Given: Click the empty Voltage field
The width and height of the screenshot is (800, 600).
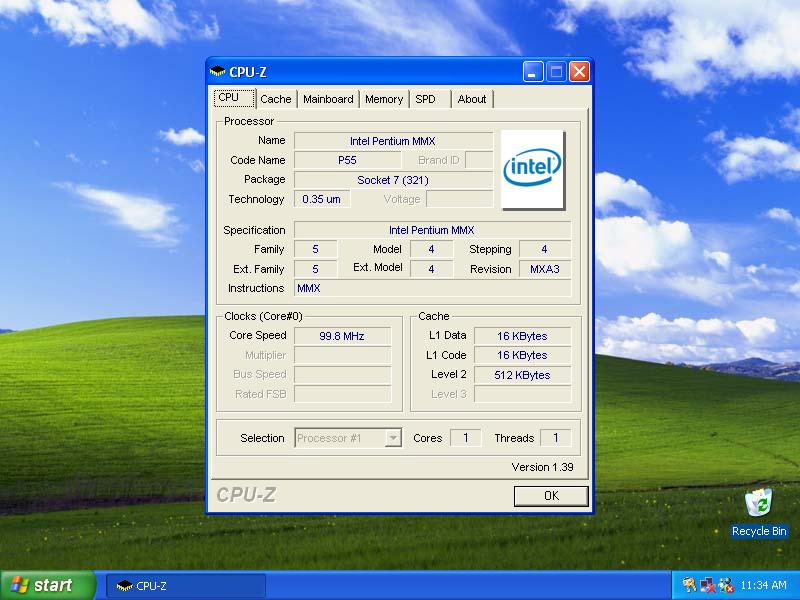Looking at the screenshot, I should point(460,199).
